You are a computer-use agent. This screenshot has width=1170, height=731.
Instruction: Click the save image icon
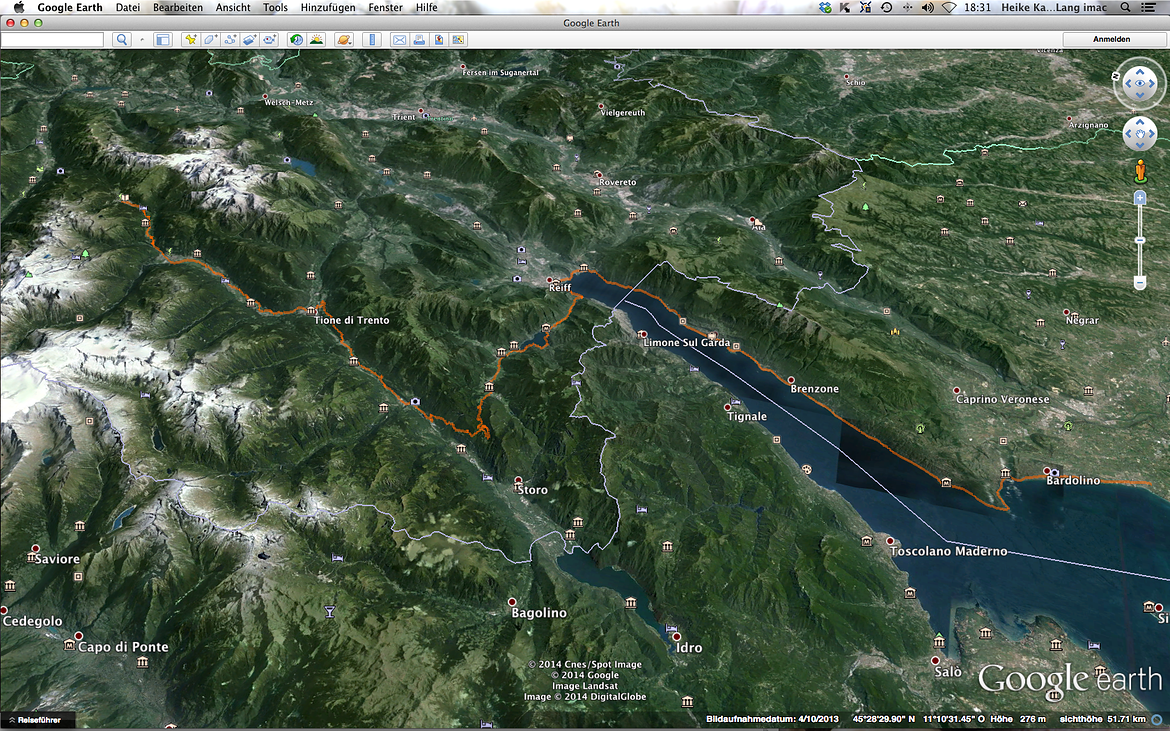click(439, 40)
